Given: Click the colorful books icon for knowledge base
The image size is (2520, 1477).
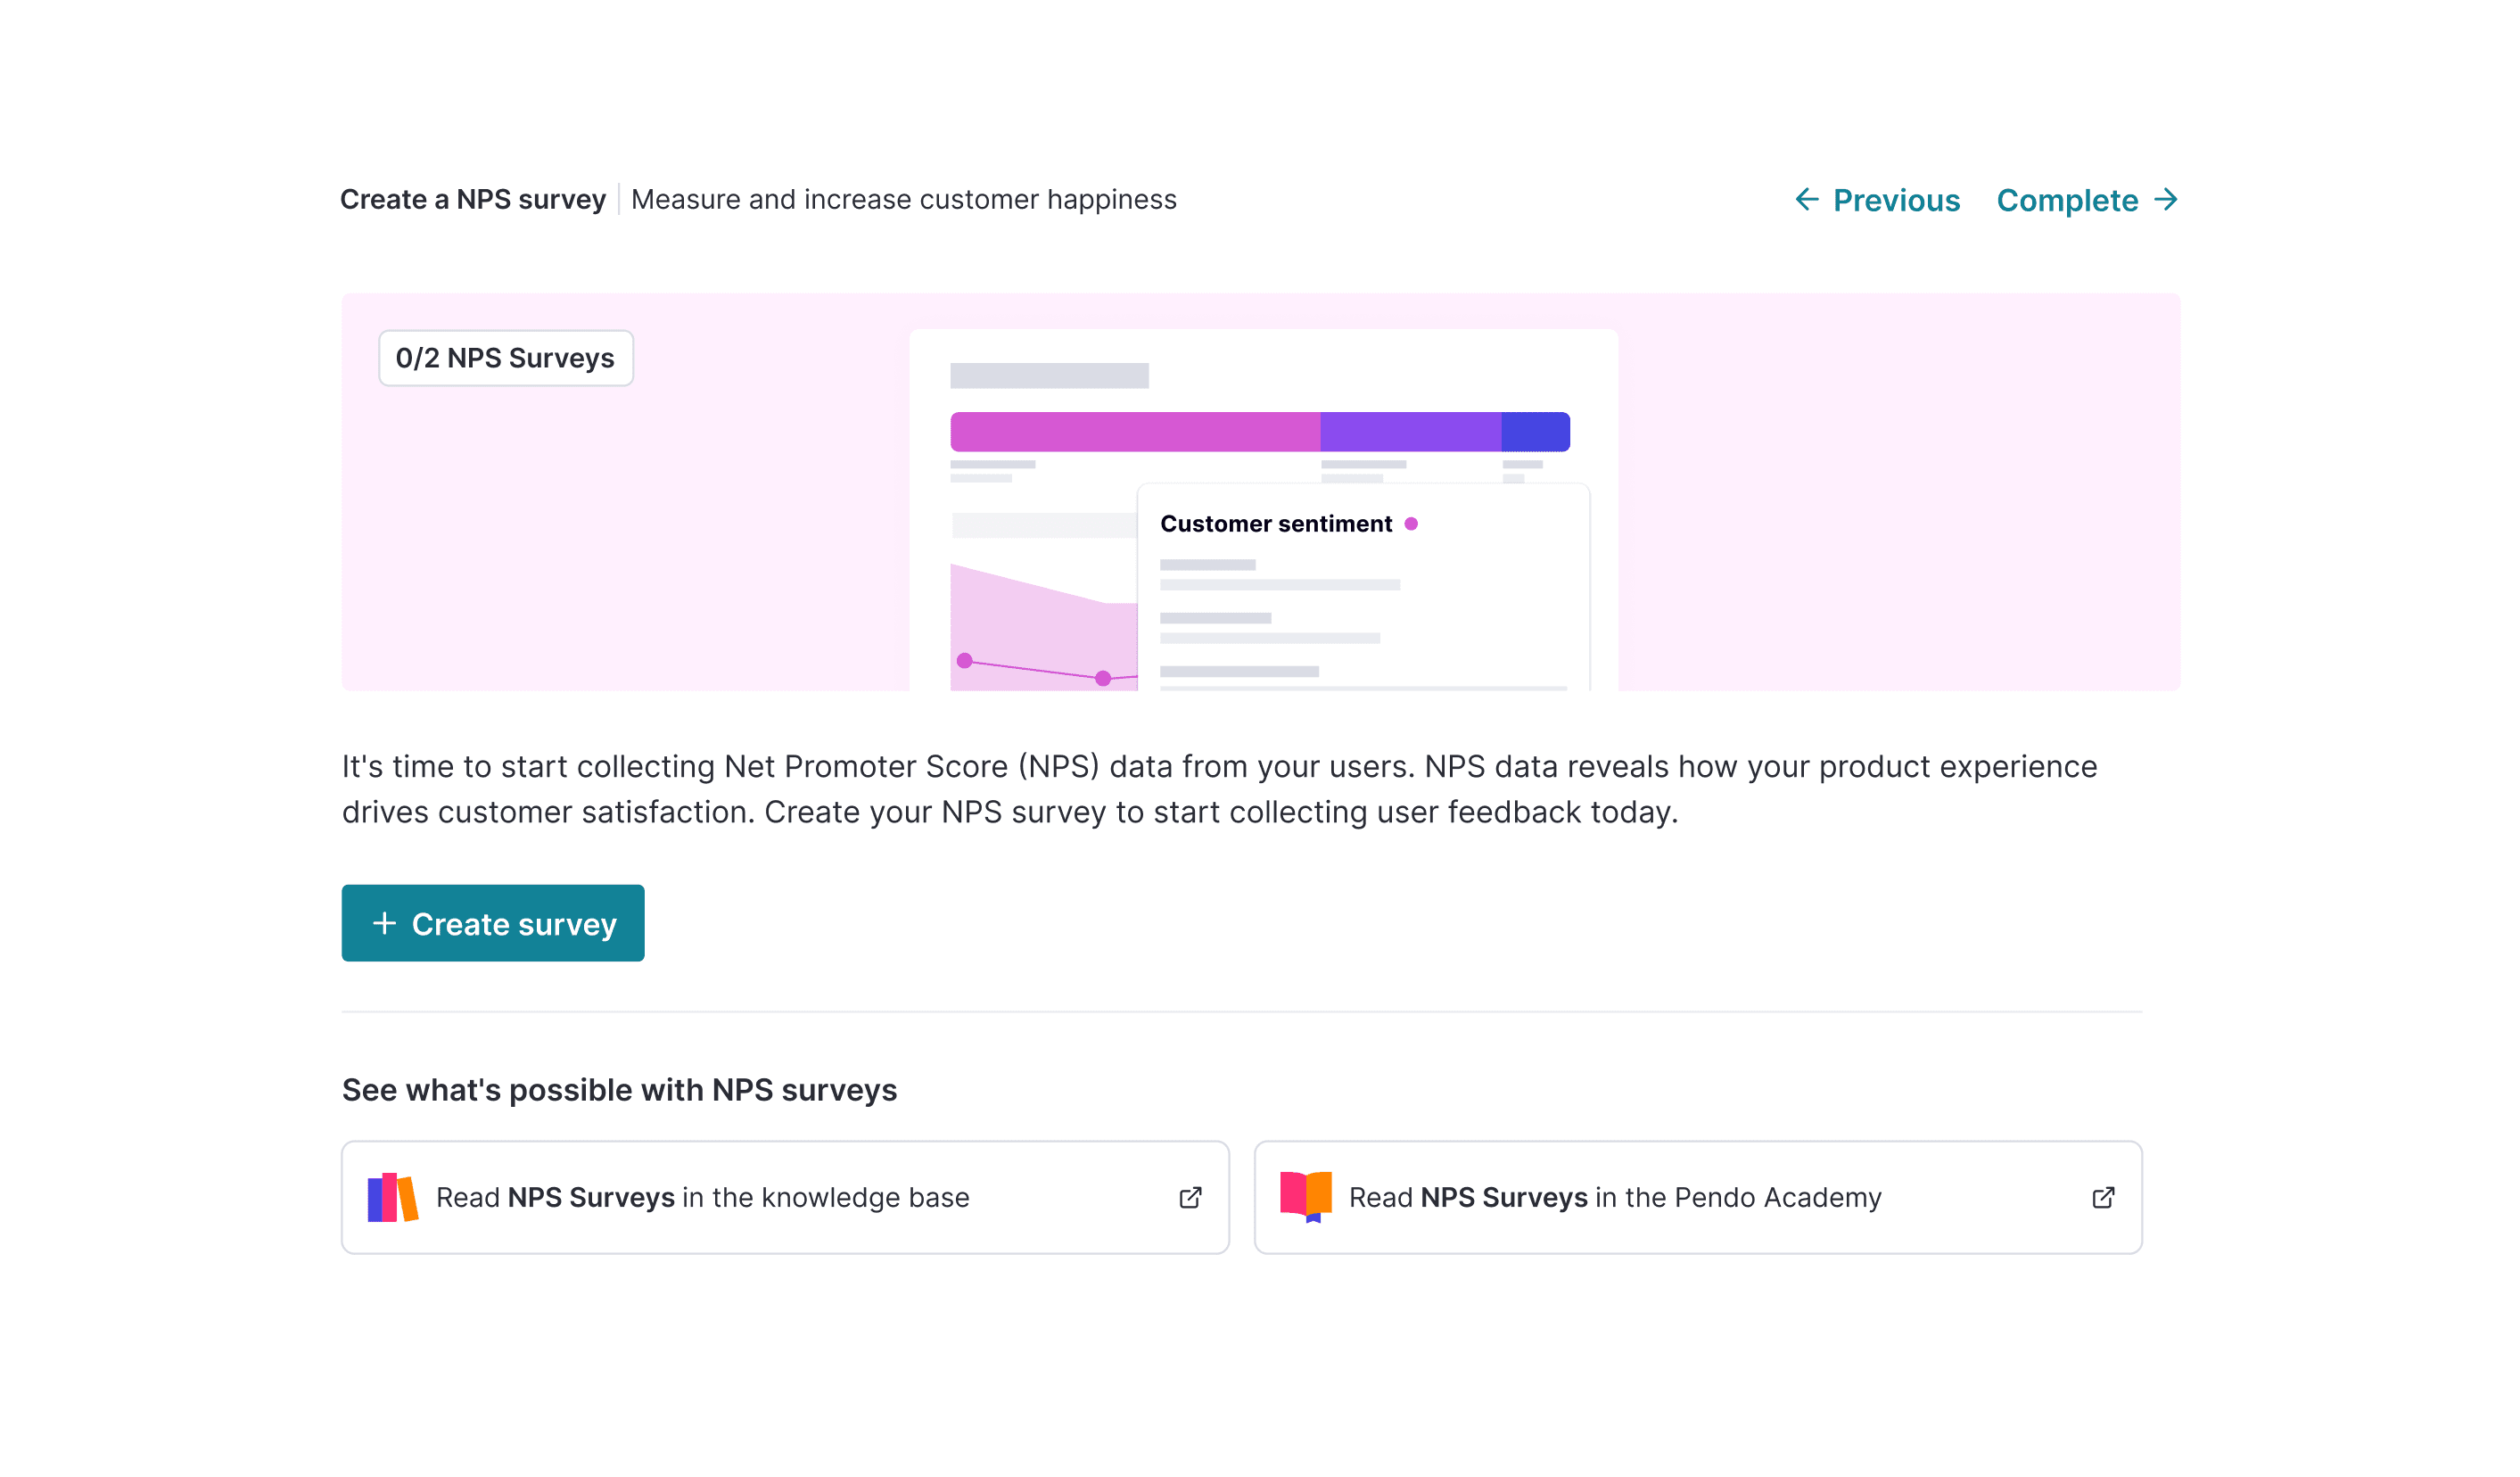Looking at the screenshot, I should tap(392, 1197).
